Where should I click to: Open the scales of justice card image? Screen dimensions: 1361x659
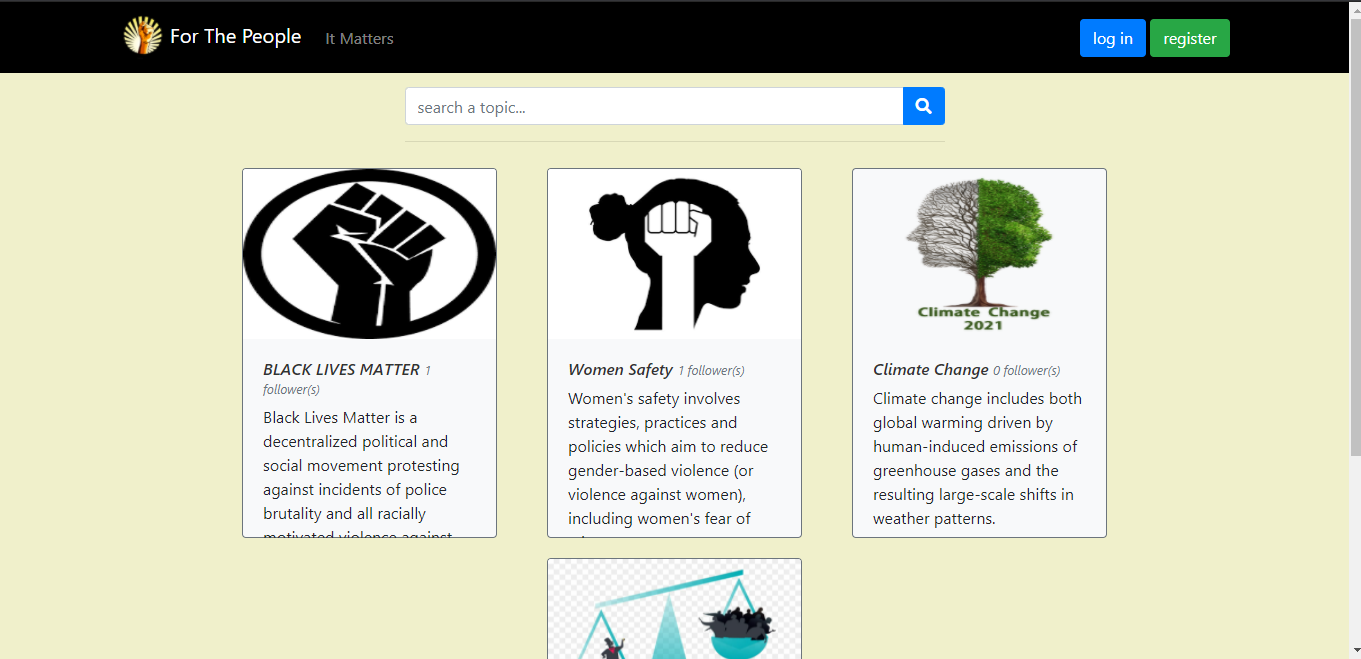pyautogui.click(x=674, y=609)
